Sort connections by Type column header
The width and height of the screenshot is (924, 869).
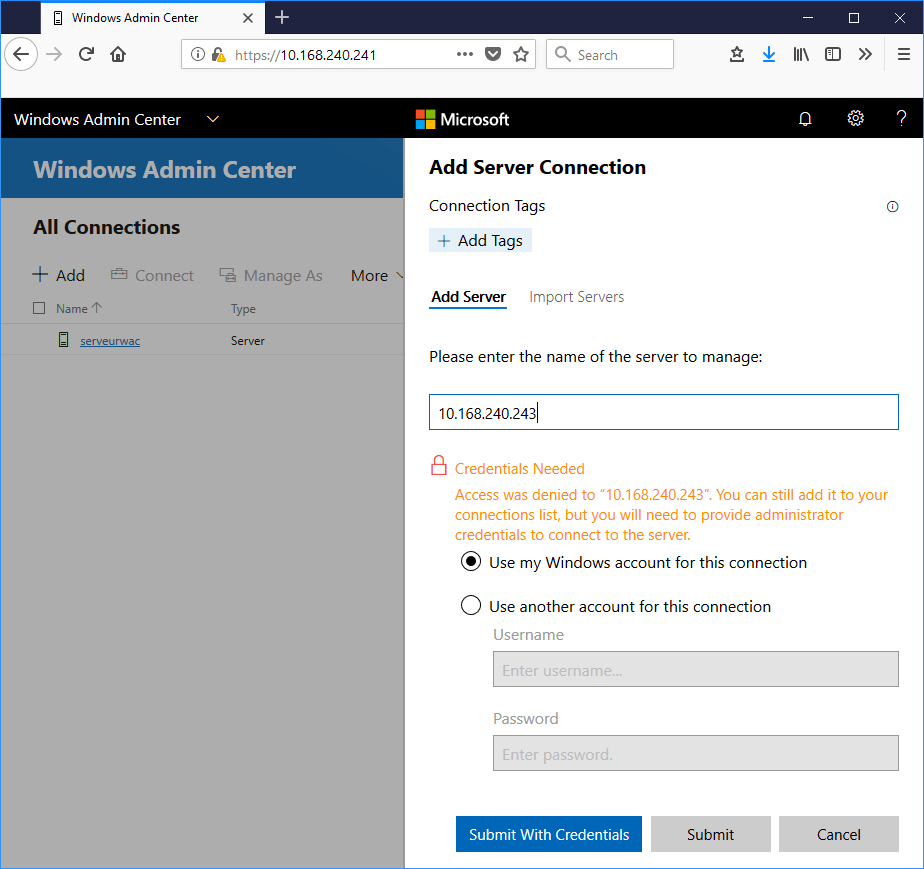pos(243,309)
